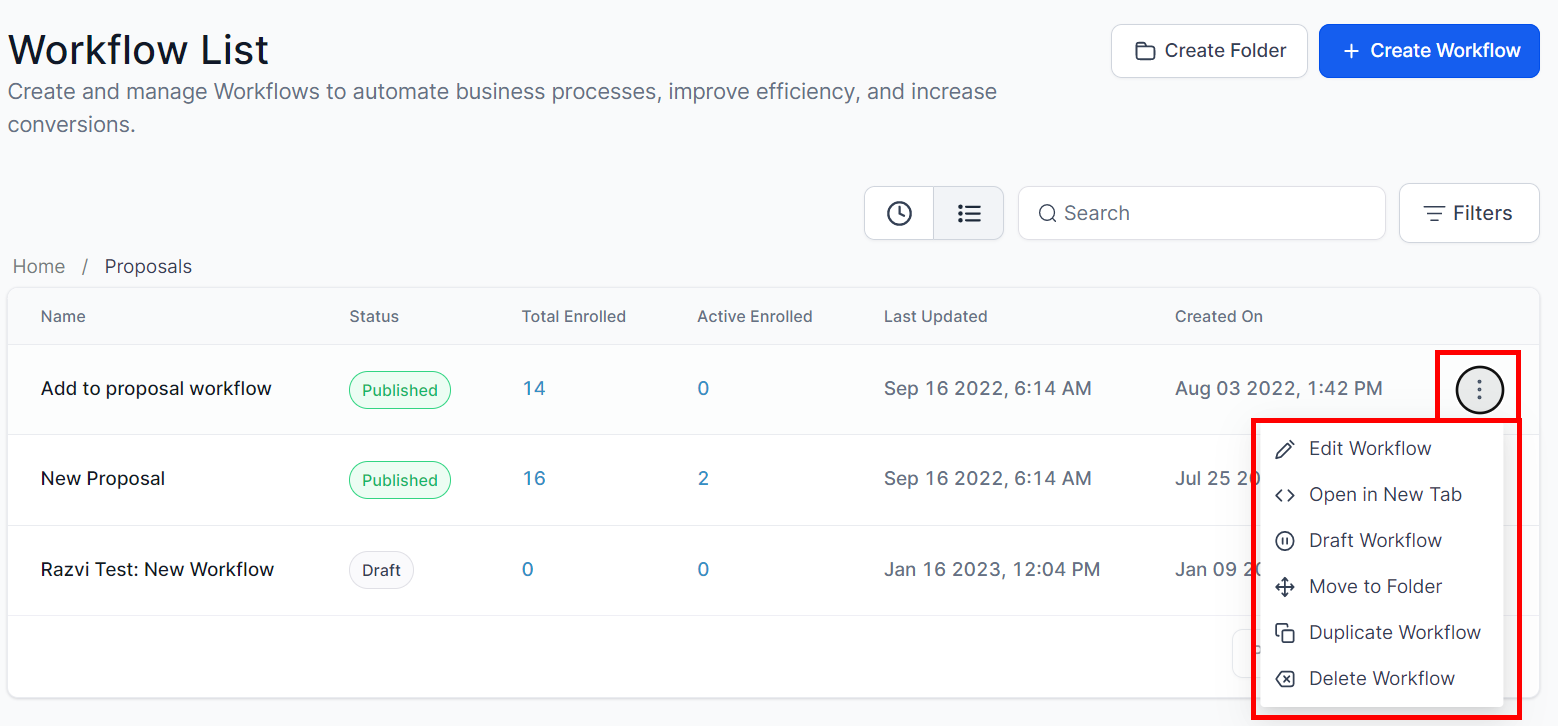Switch to list view icon

point(968,213)
